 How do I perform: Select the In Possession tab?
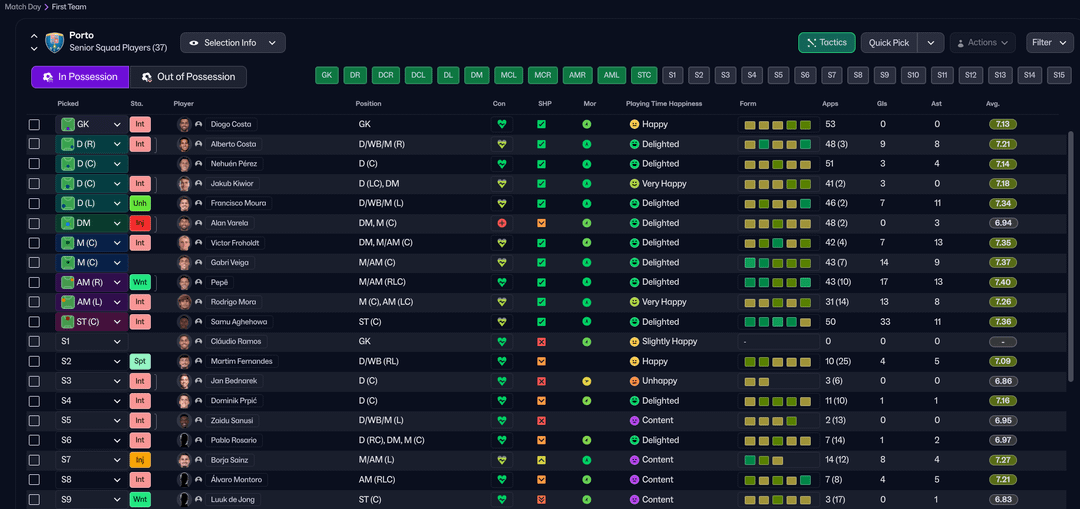[80, 77]
